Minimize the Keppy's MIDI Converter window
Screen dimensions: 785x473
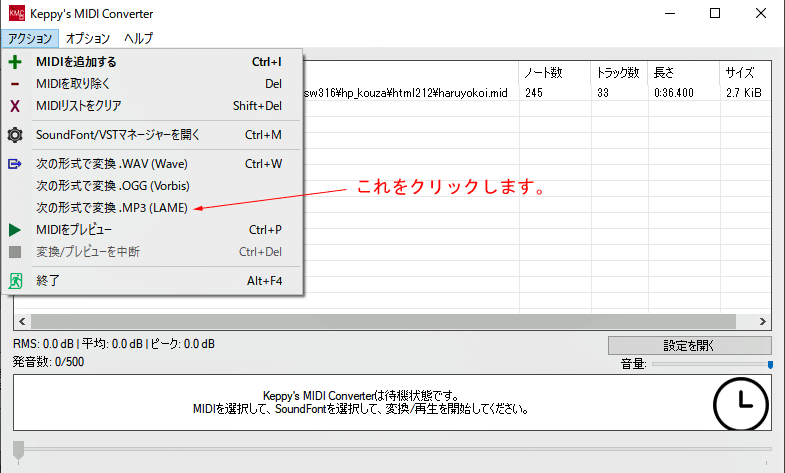[x=670, y=14]
